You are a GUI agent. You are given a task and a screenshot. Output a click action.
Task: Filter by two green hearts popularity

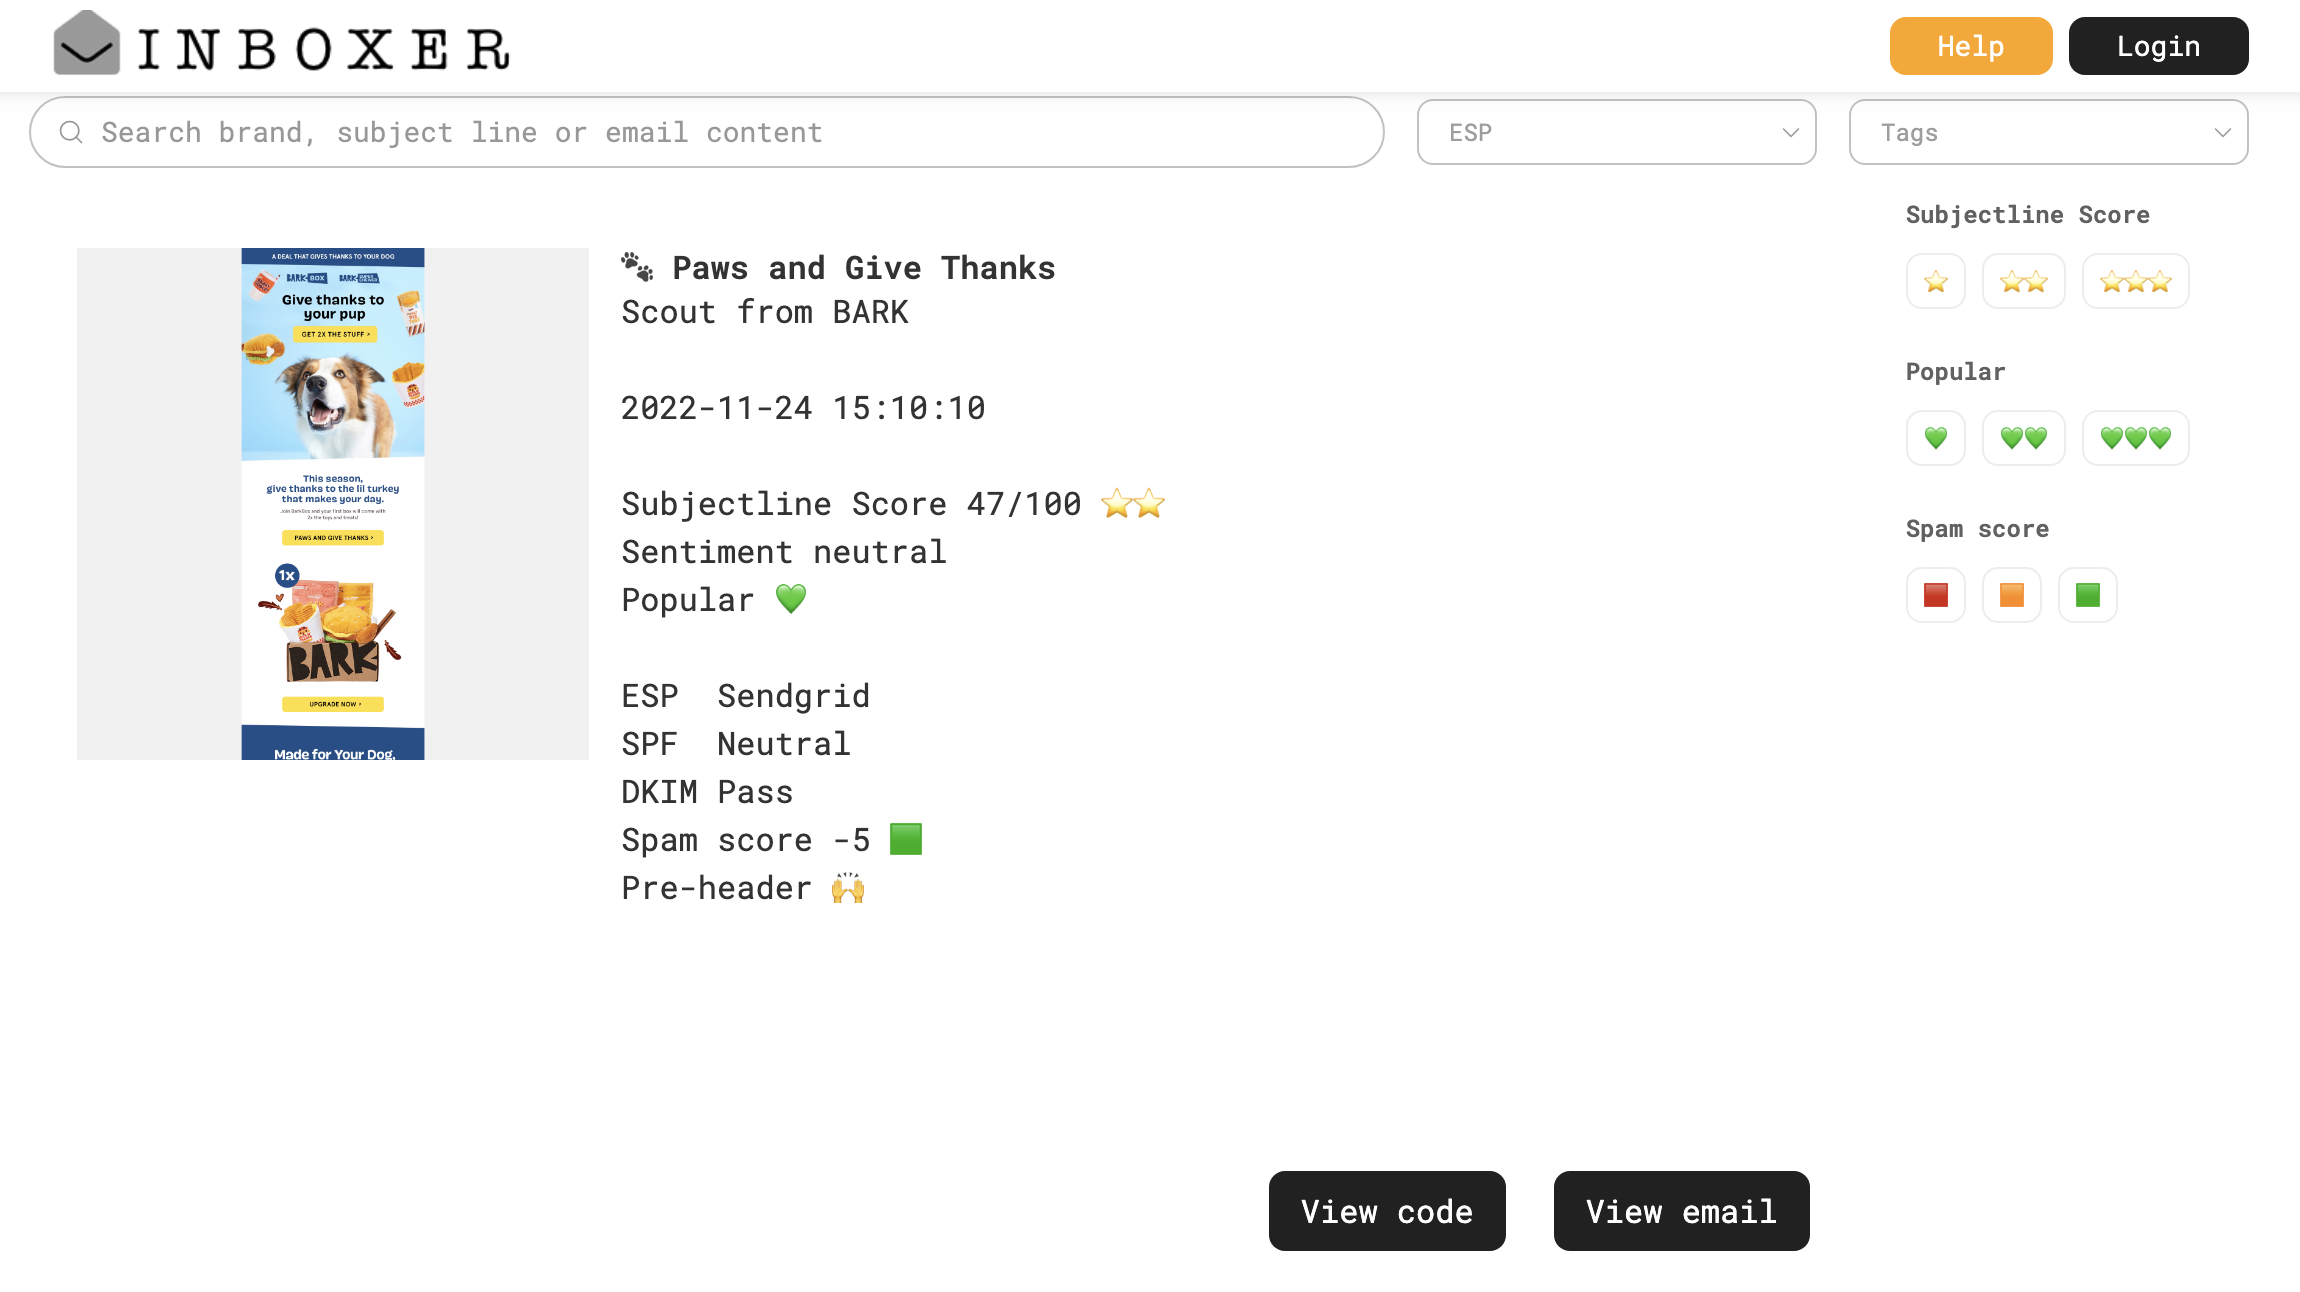pos(2023,438)
